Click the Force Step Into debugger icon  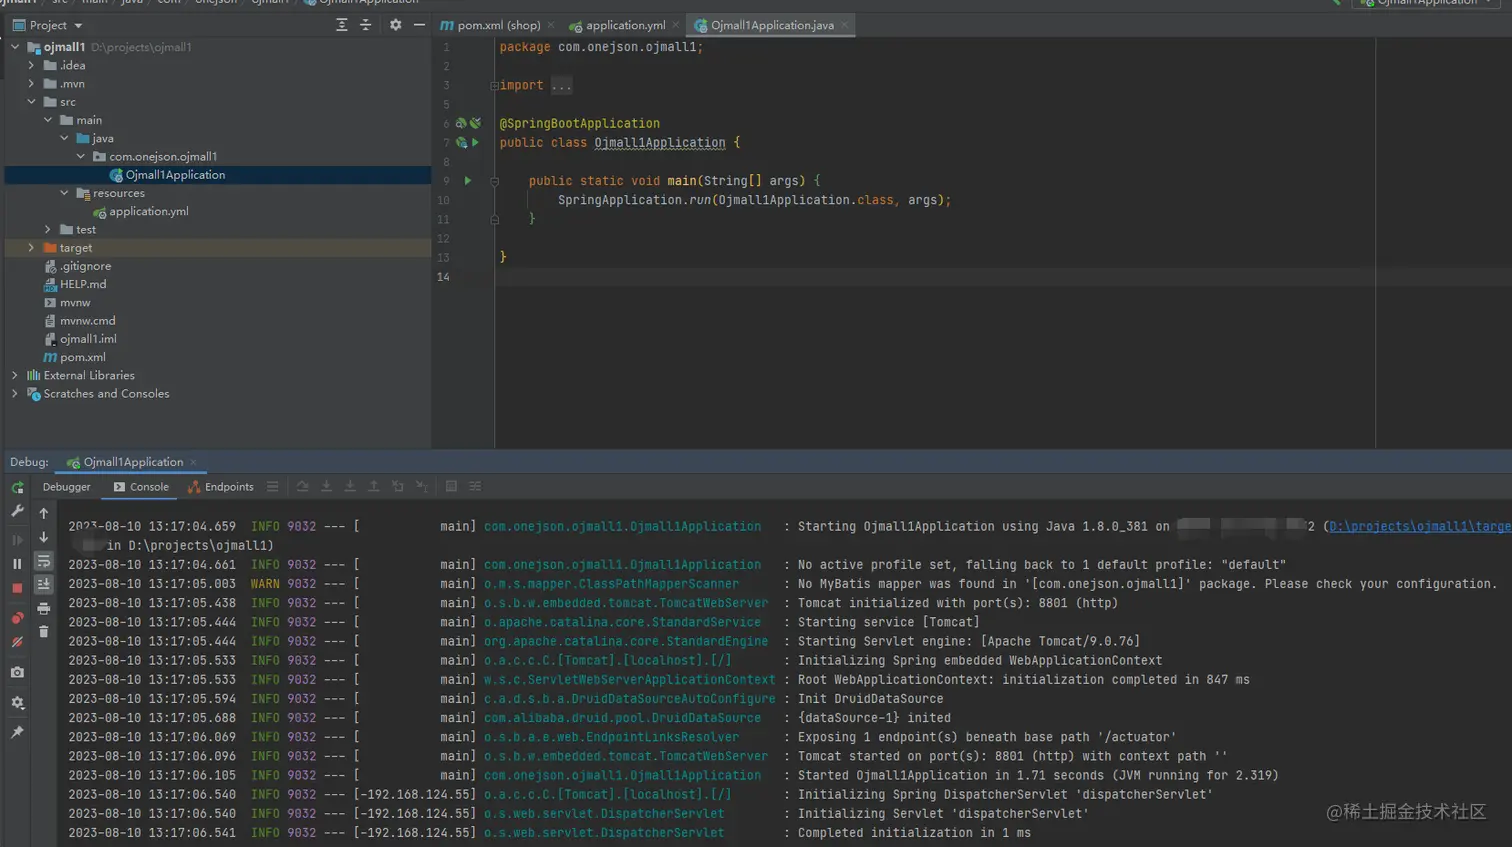coord(350,487)
